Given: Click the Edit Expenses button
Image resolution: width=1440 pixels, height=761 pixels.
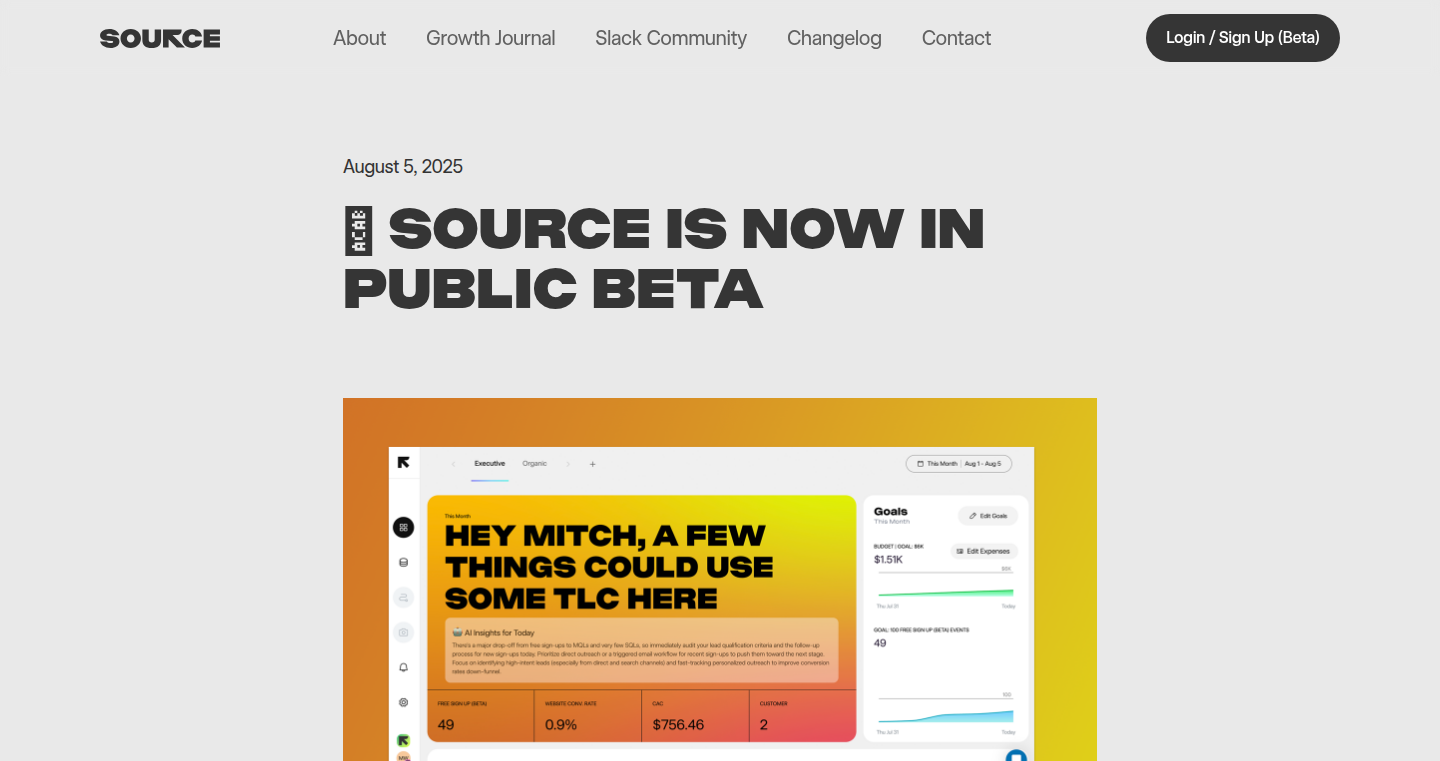Looking at the screenshot, I should click(x=983, y=551).
